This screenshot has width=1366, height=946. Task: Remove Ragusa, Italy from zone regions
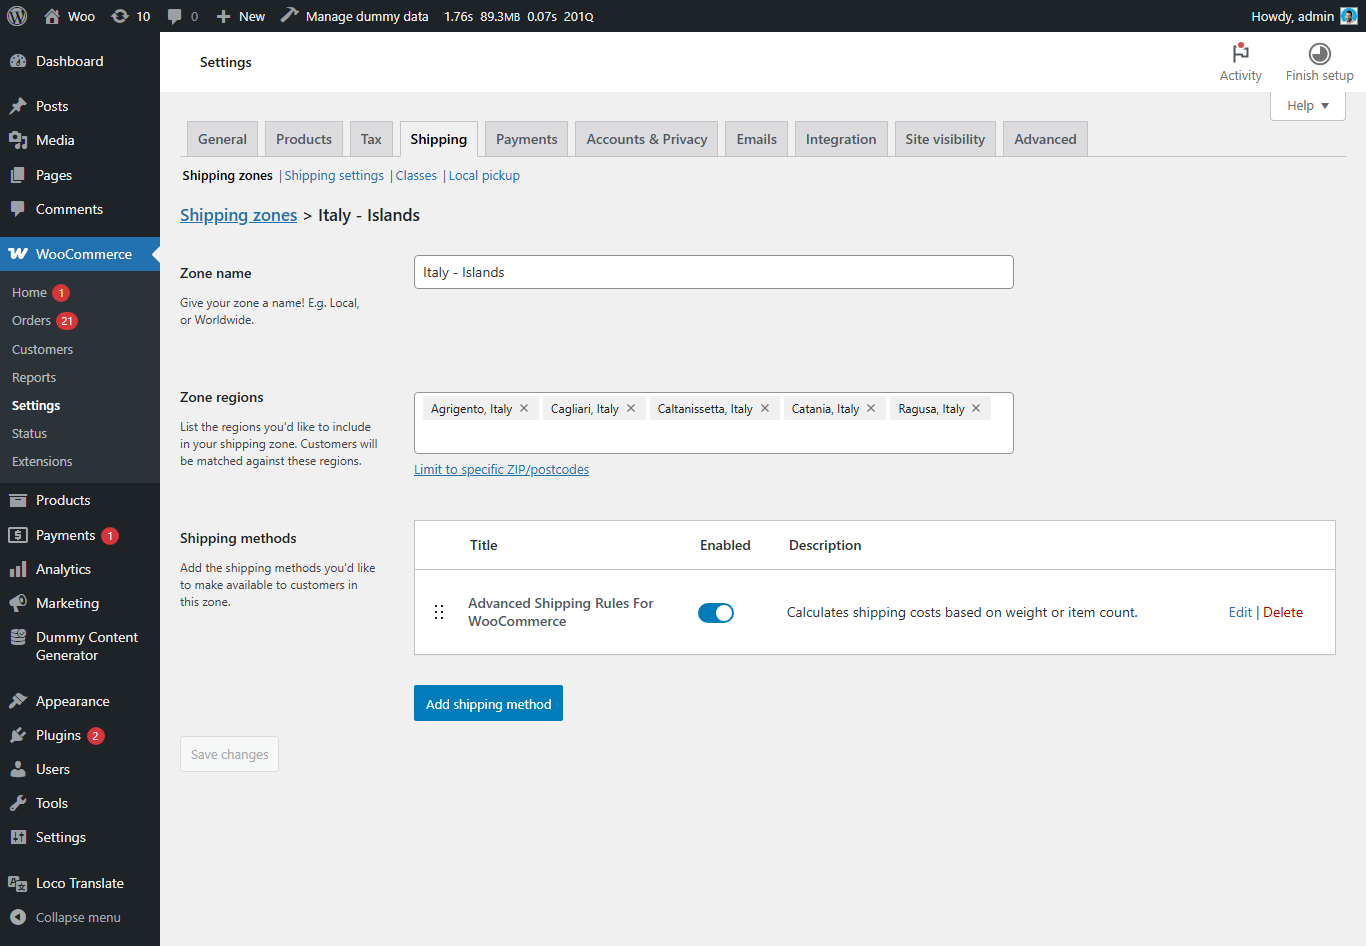976,408
